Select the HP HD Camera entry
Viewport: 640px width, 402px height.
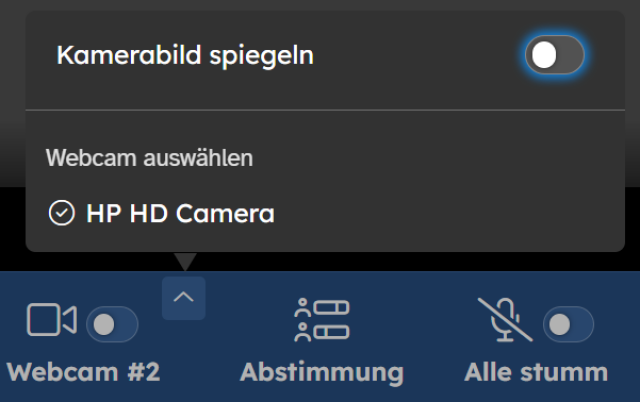325,213
